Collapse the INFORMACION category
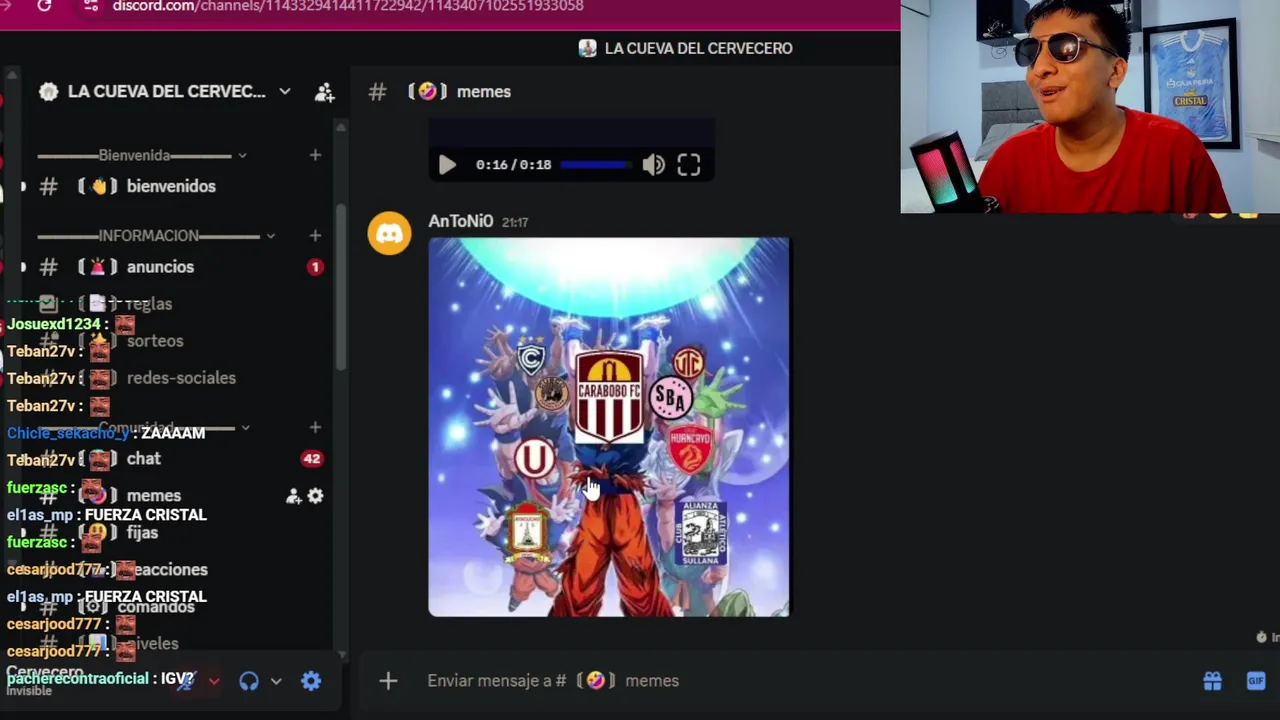The width and height of the screenshot is (1280, 720). [269, 236]
